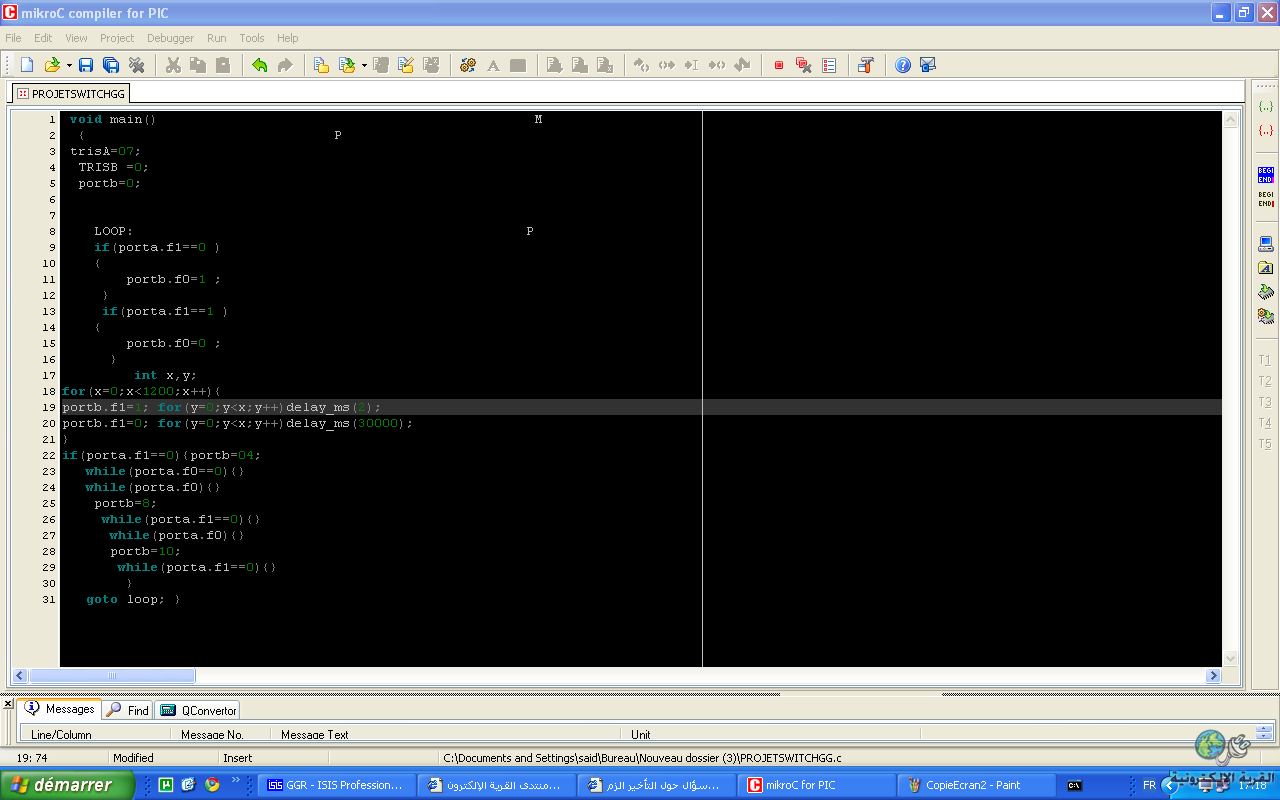Click the computer monitor icon in right sidebar

pyautogui.click(x=1265, y=244)
